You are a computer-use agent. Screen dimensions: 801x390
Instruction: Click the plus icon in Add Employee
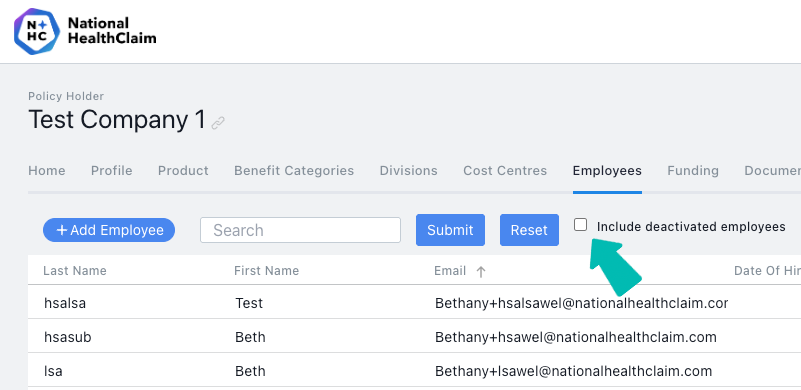62,230
